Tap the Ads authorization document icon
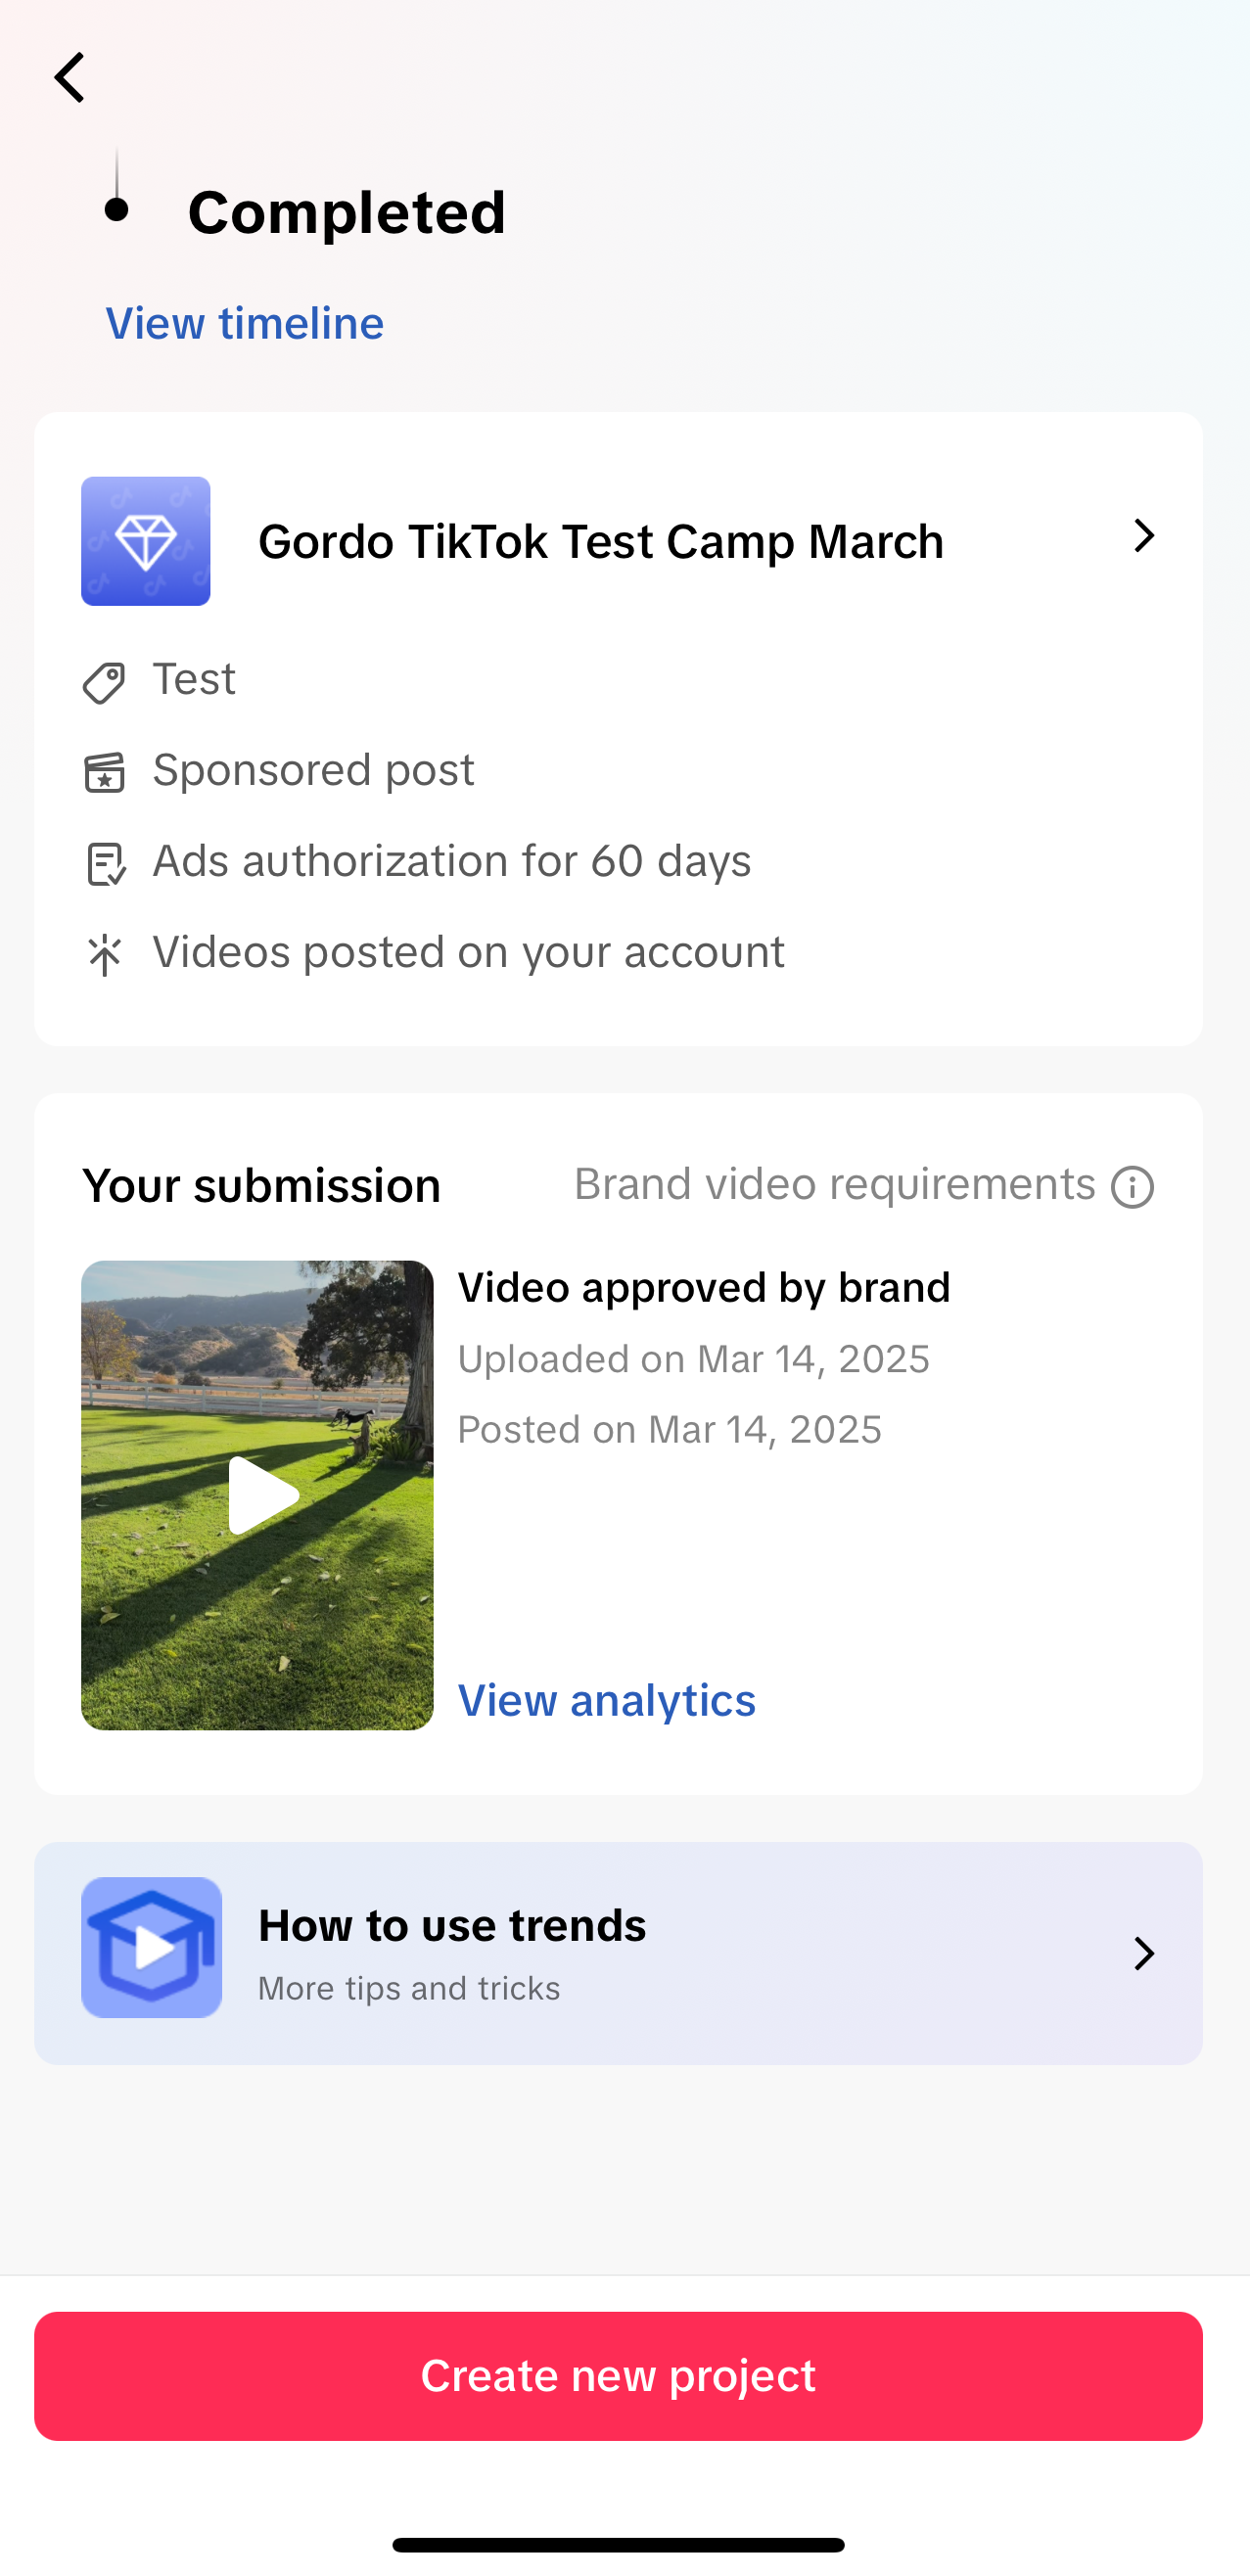 pos(105,864)
